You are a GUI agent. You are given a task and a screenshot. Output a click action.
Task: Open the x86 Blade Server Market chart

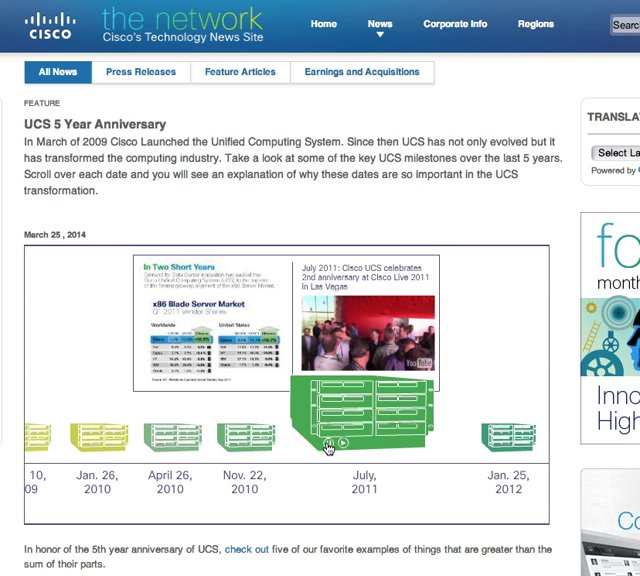215,341
